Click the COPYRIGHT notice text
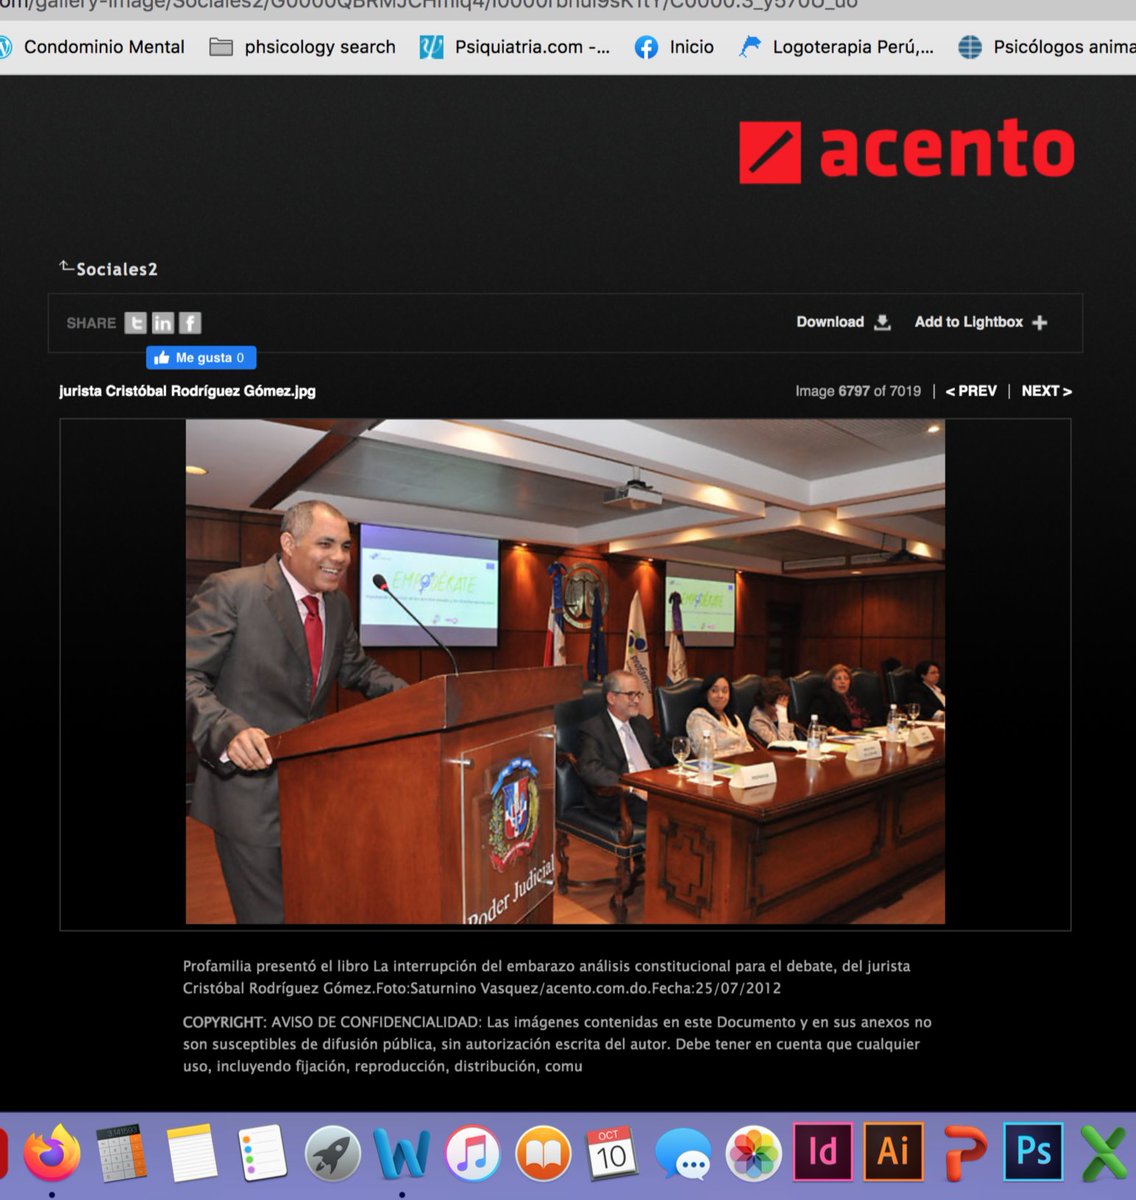This screenshot has width=1136, height=1200. 557,1044
